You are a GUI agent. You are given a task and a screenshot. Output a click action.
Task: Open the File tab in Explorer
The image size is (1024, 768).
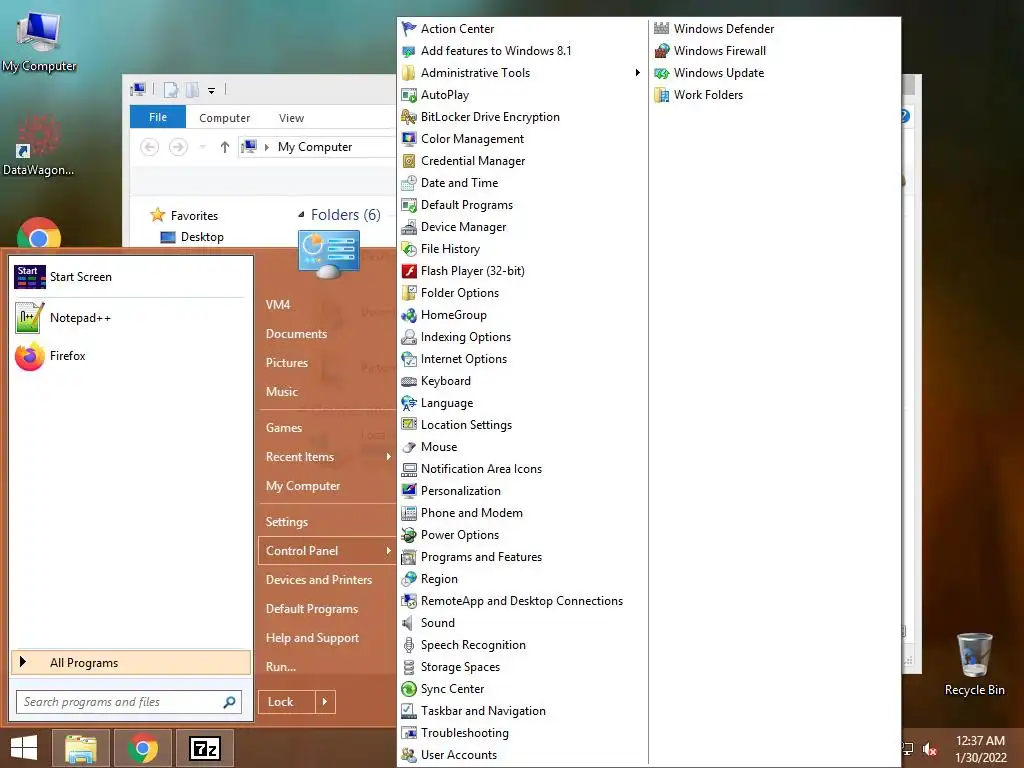158,117
